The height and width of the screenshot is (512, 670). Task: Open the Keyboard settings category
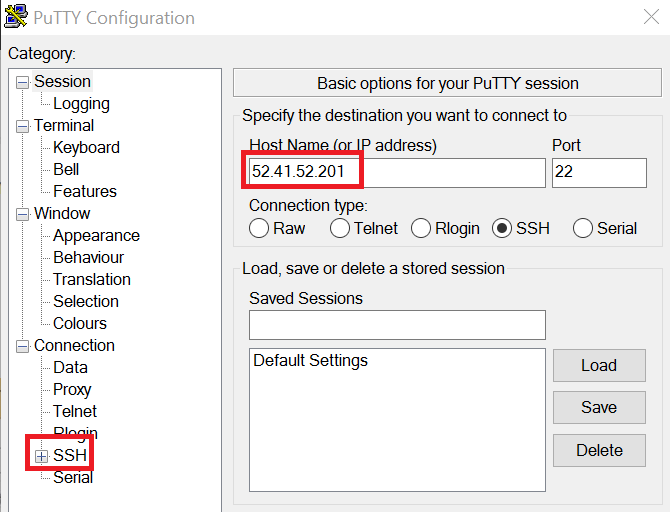(x=86, y=147)
